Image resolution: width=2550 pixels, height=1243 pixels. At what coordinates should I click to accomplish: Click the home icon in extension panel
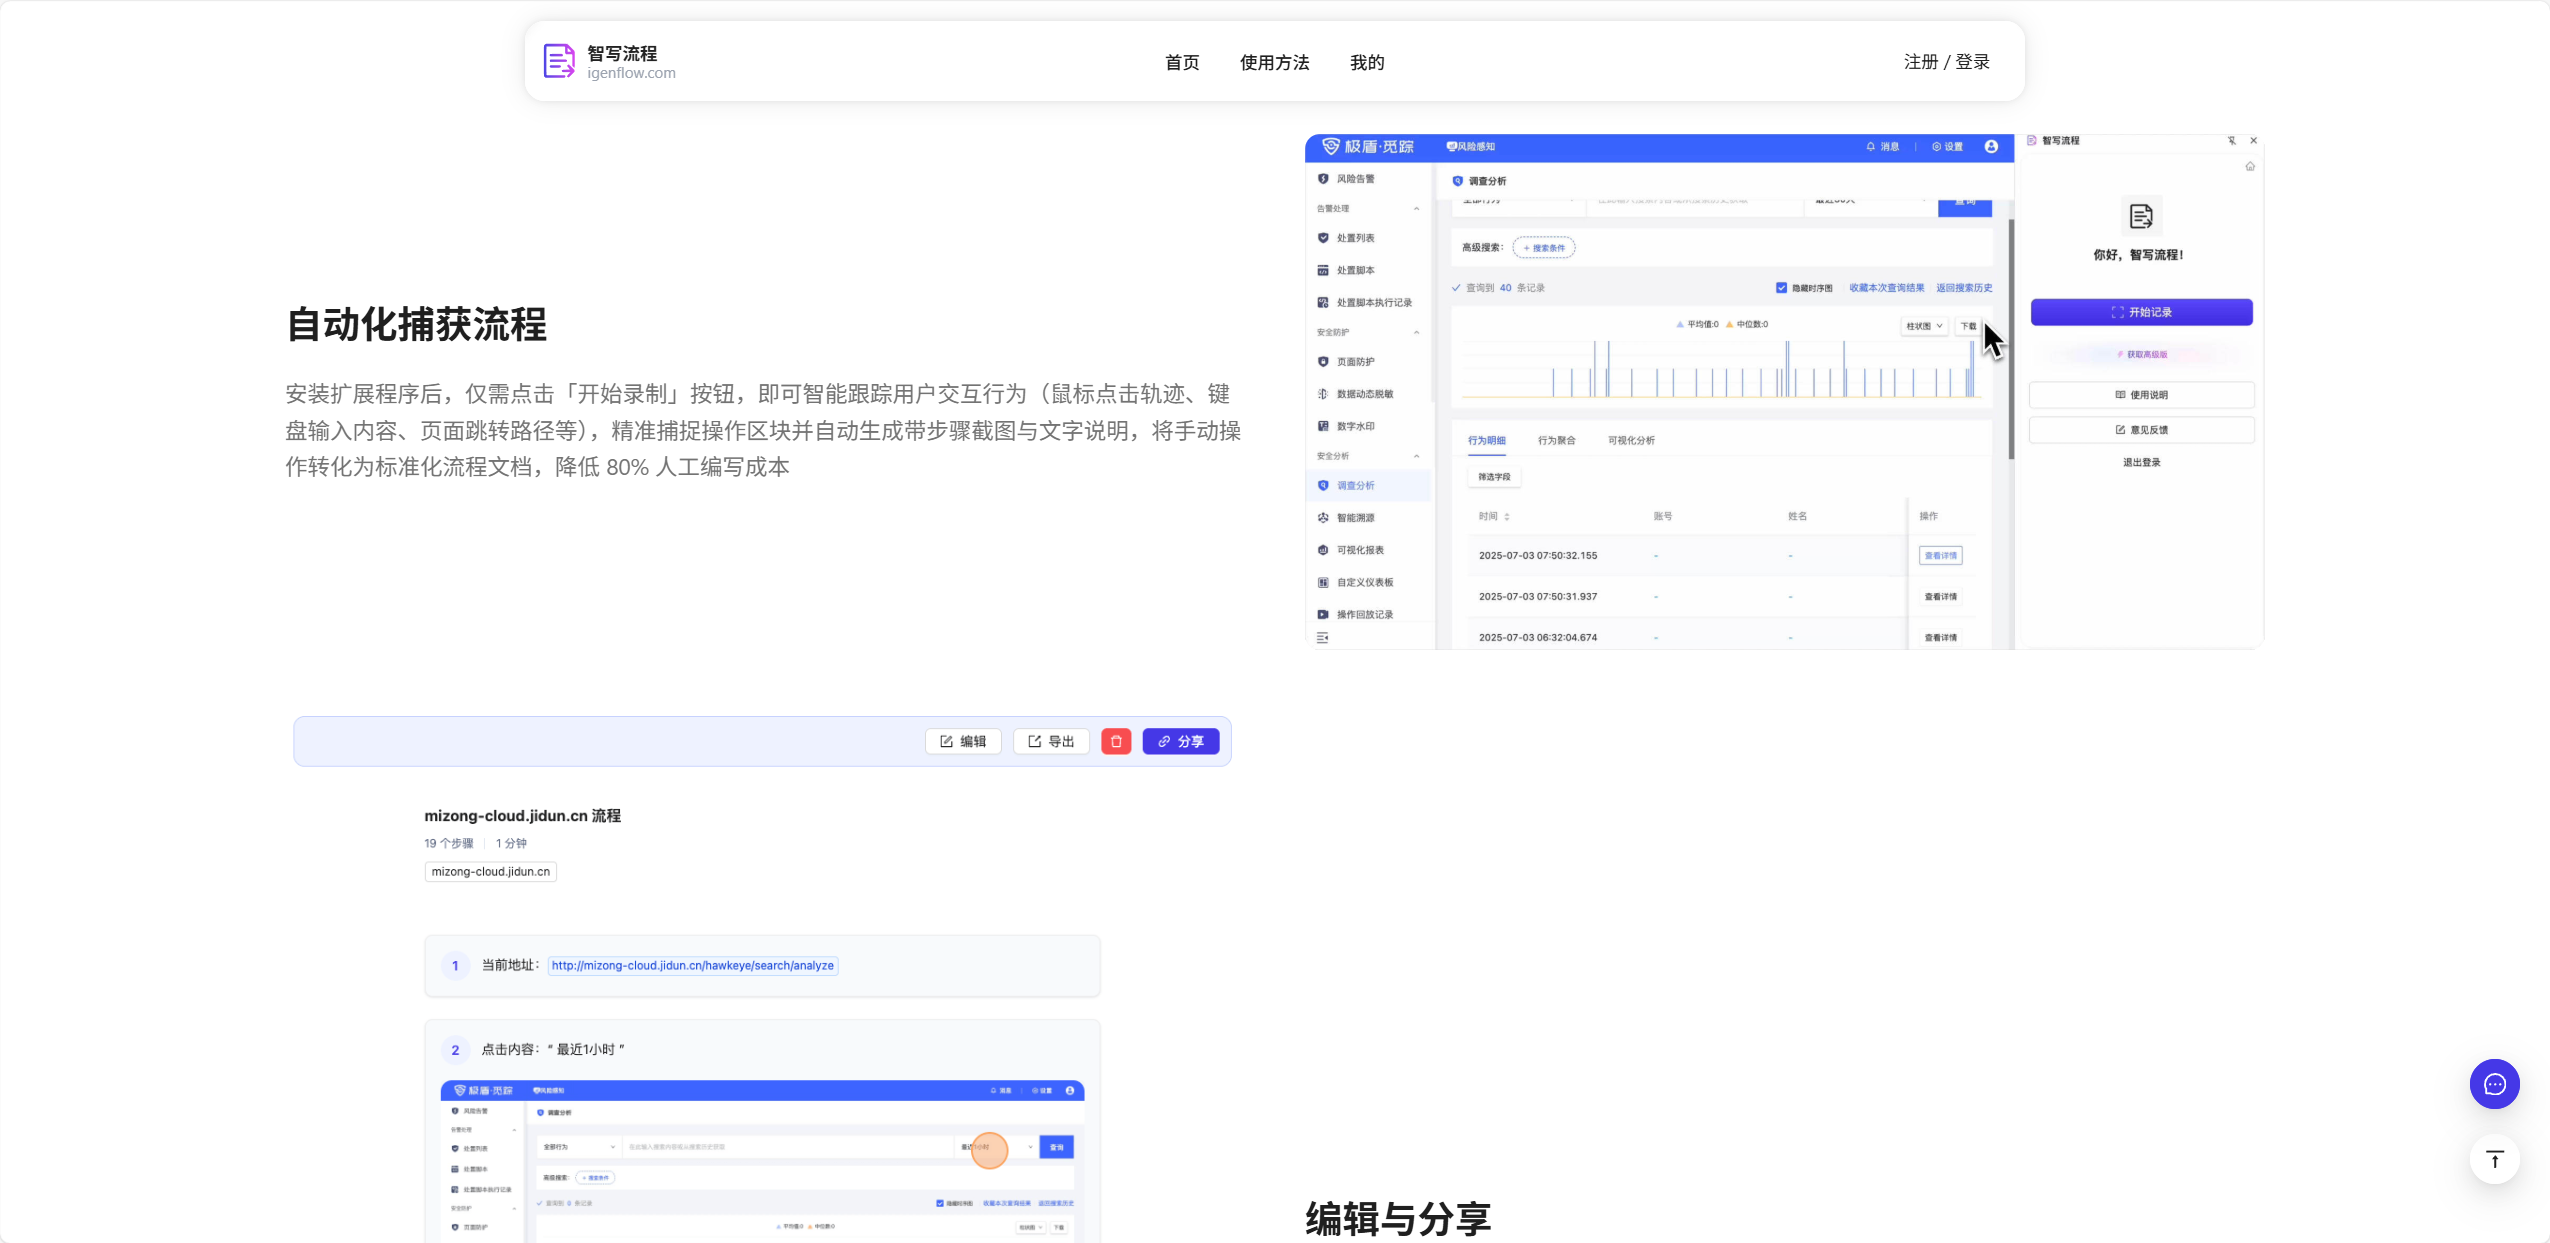(2250, 166)
